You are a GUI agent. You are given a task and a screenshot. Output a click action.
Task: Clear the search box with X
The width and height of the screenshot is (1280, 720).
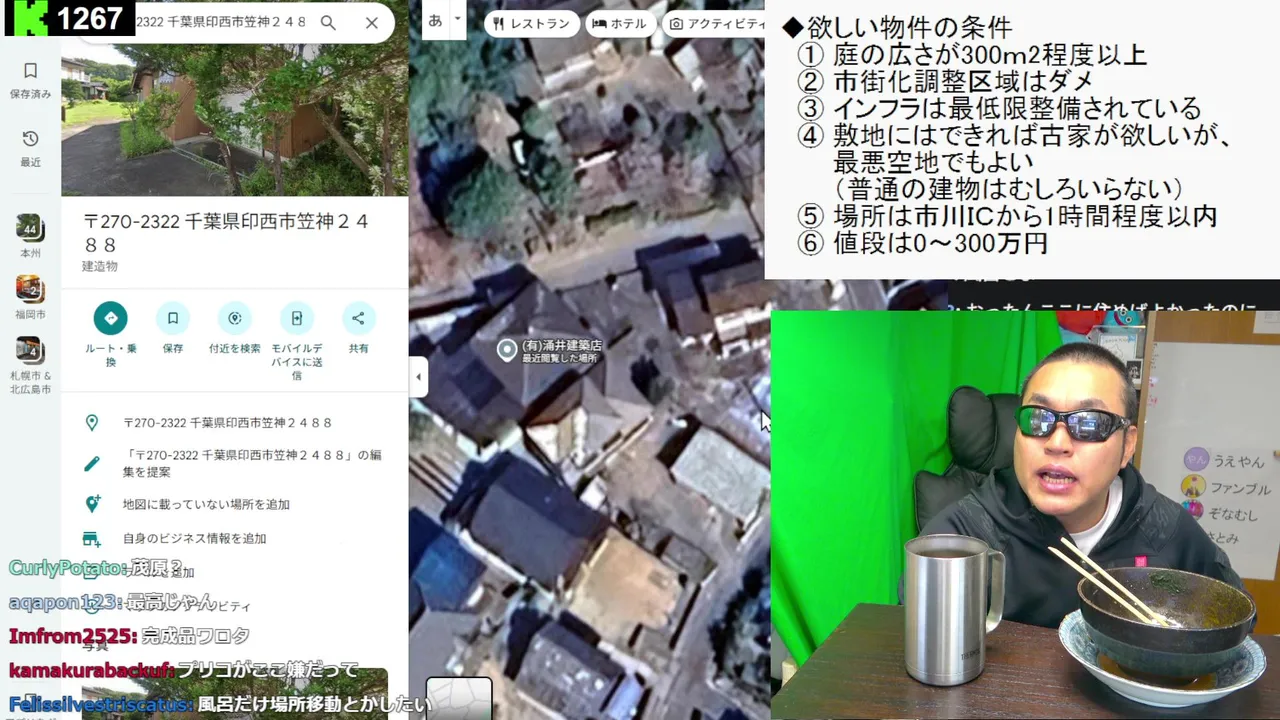(372, 22)
